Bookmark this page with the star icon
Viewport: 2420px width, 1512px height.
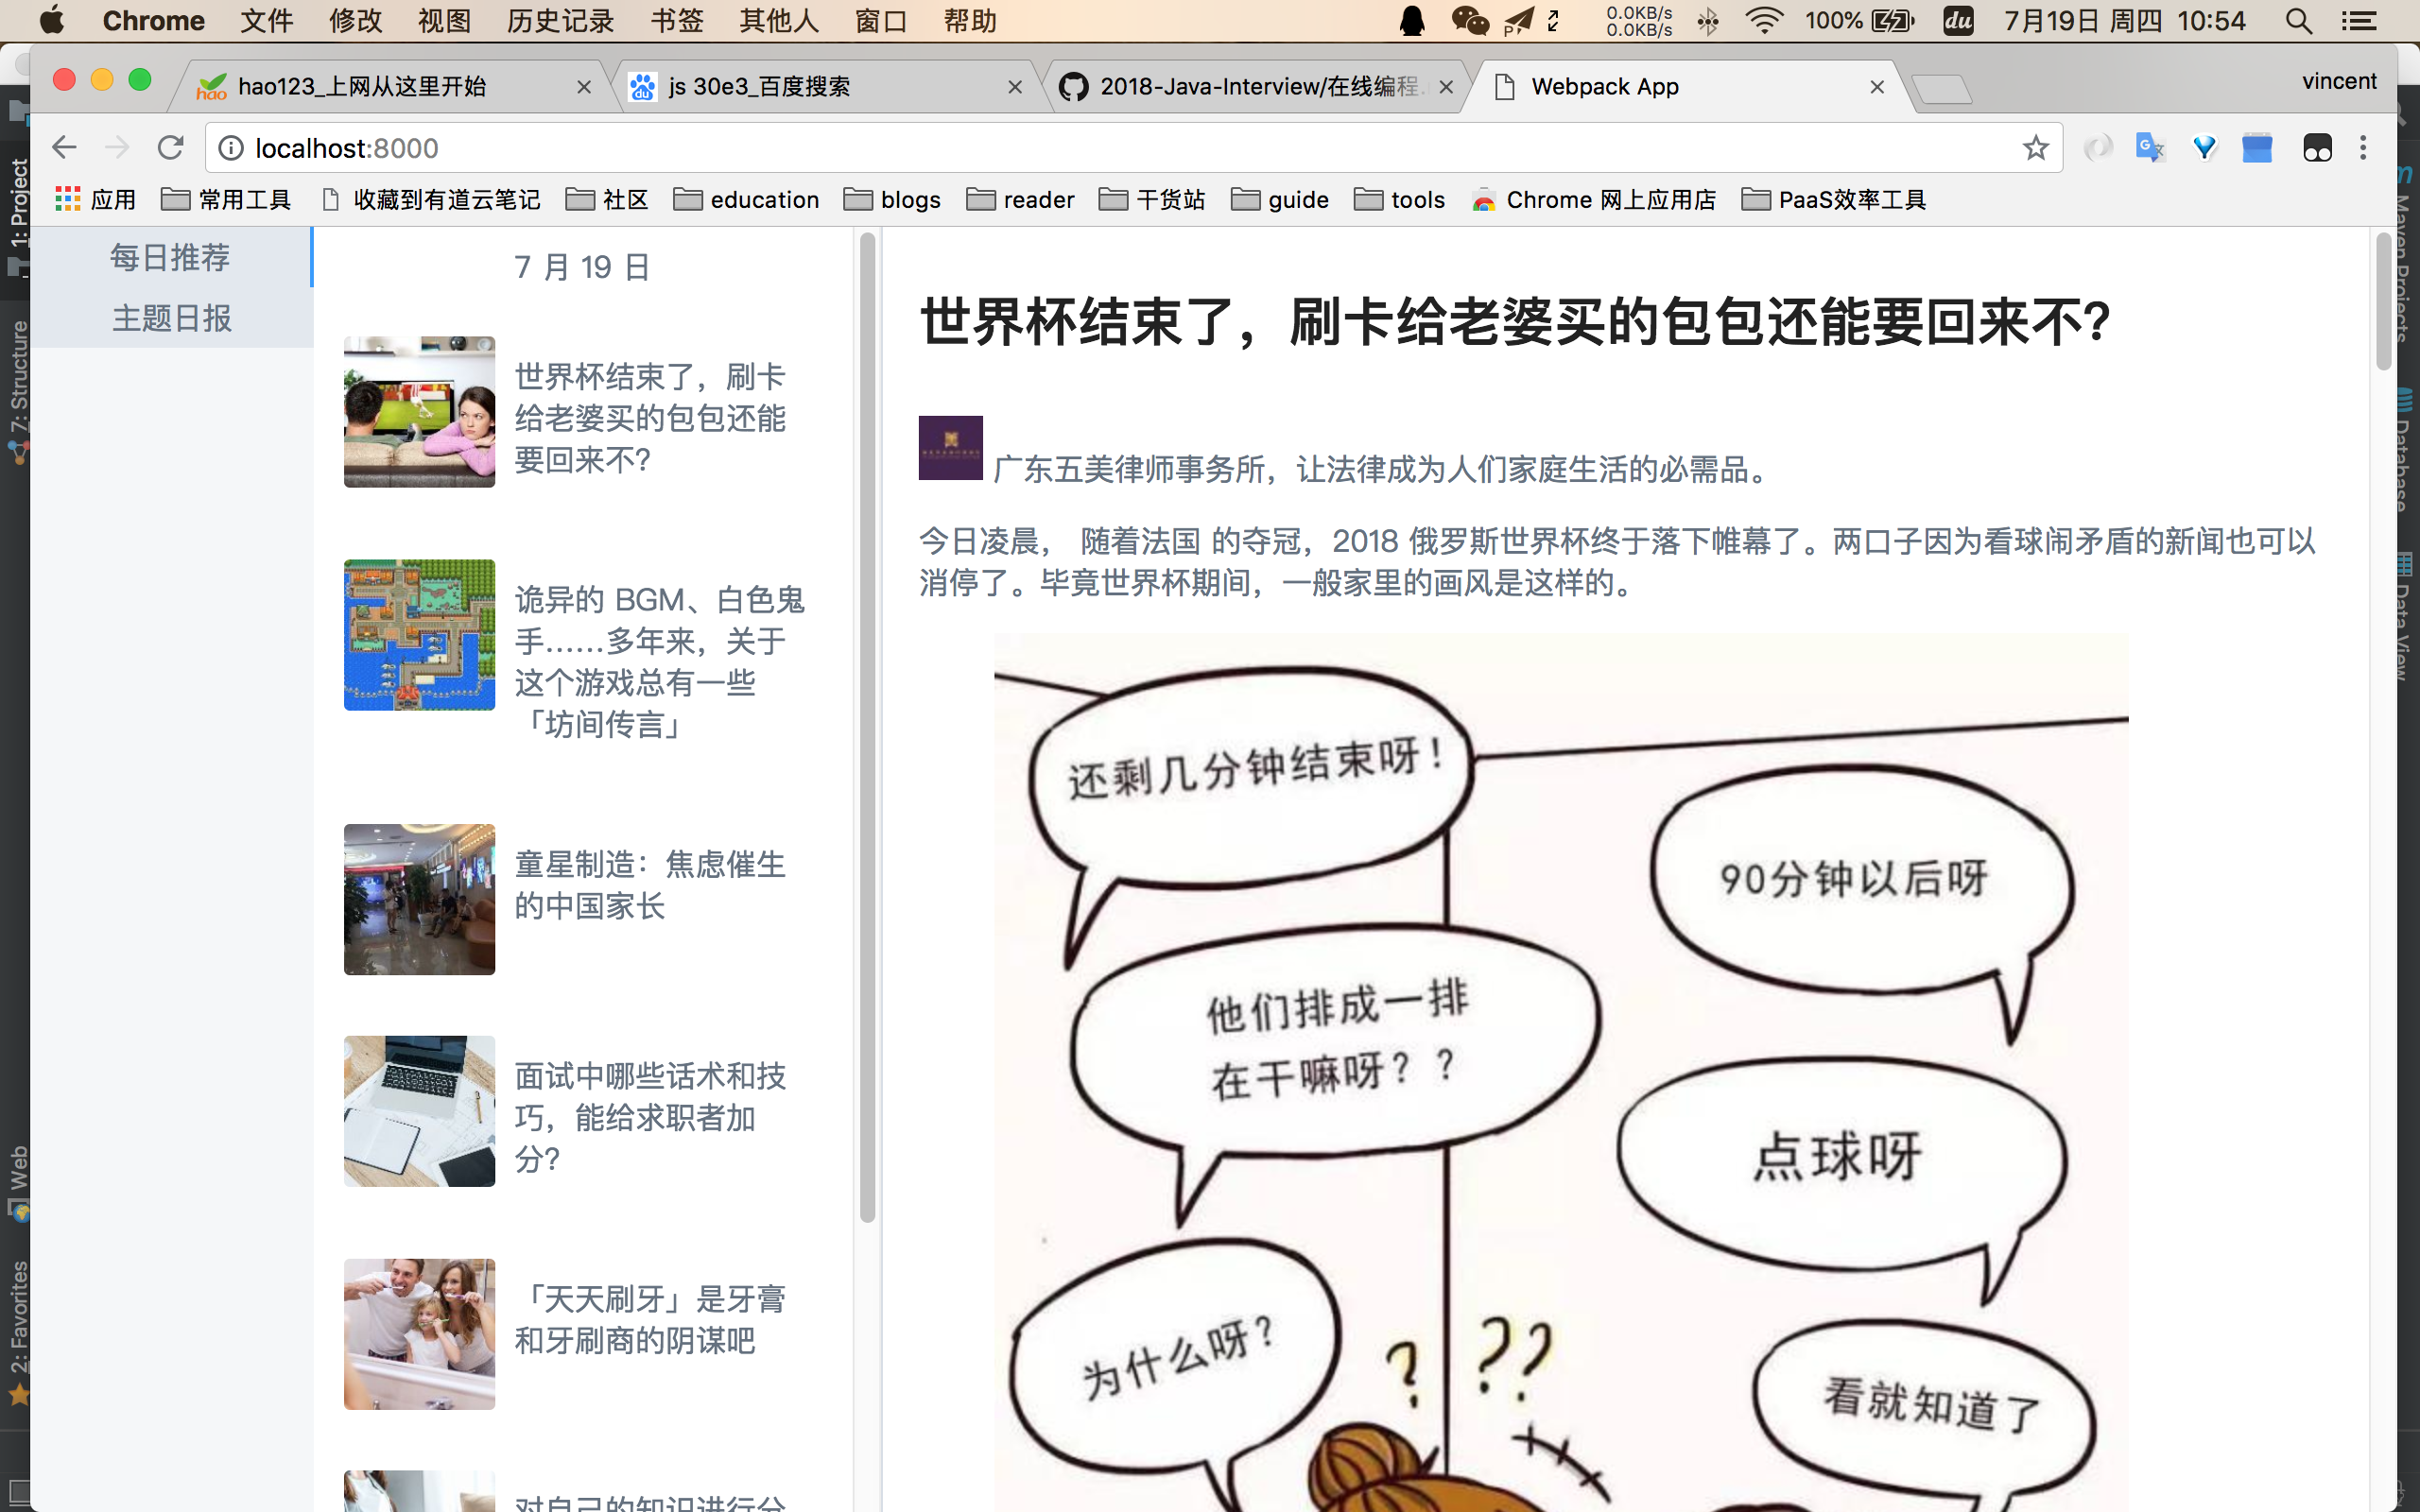[2035, 148]
